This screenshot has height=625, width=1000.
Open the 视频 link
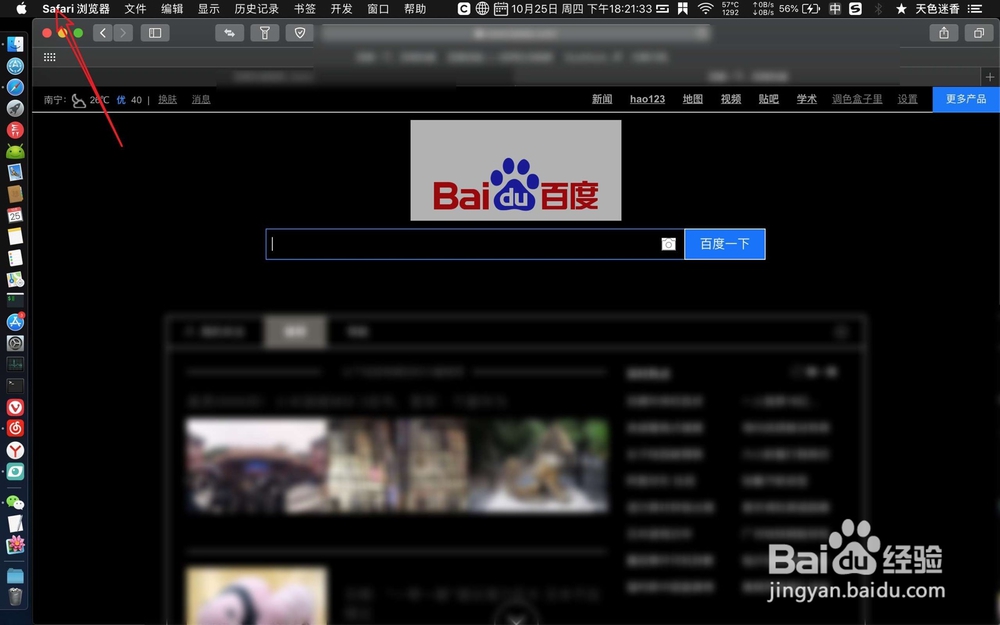coord(731,99)
